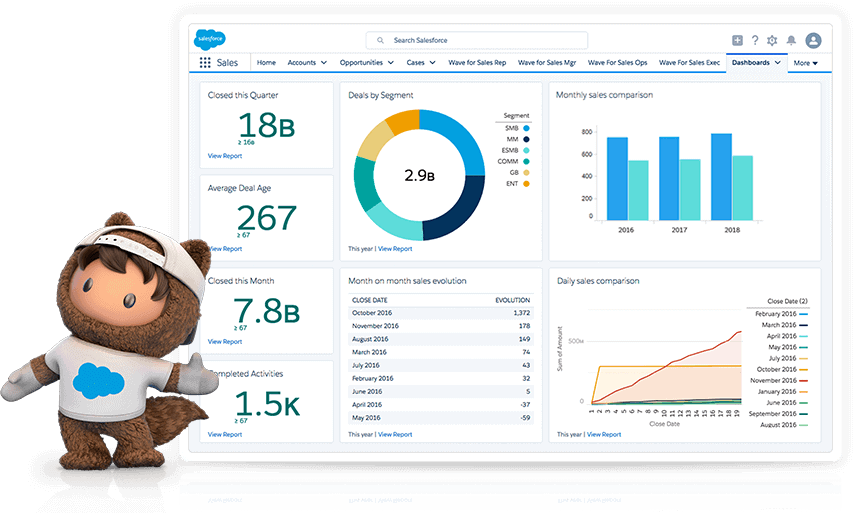Click the COMM segment legend swatch
Screen dimensions: 858x513
526,162
